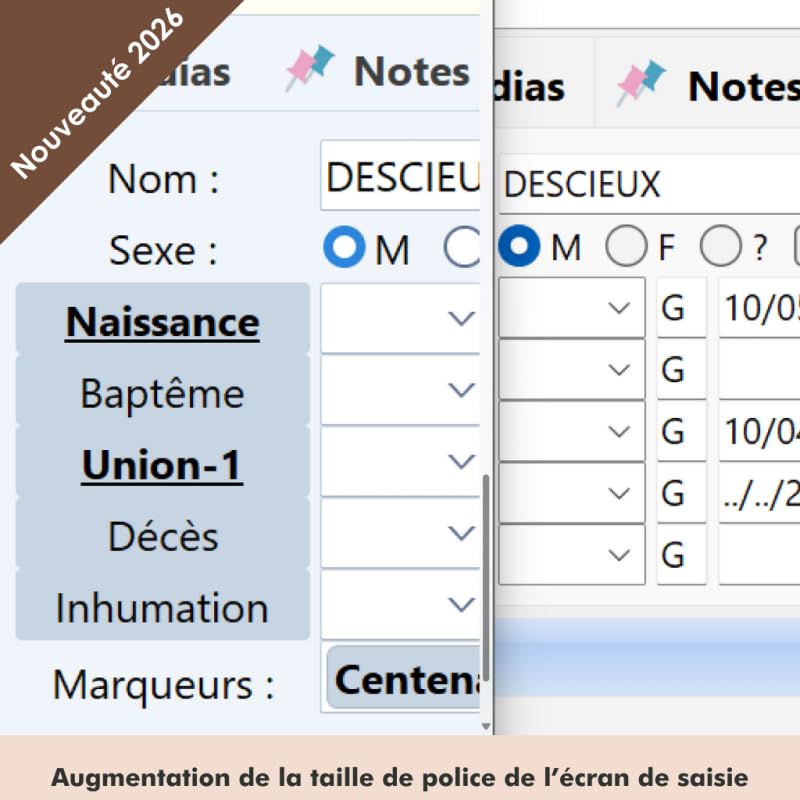
Task: Click the ../../2 date field
Action: [759, 493]
